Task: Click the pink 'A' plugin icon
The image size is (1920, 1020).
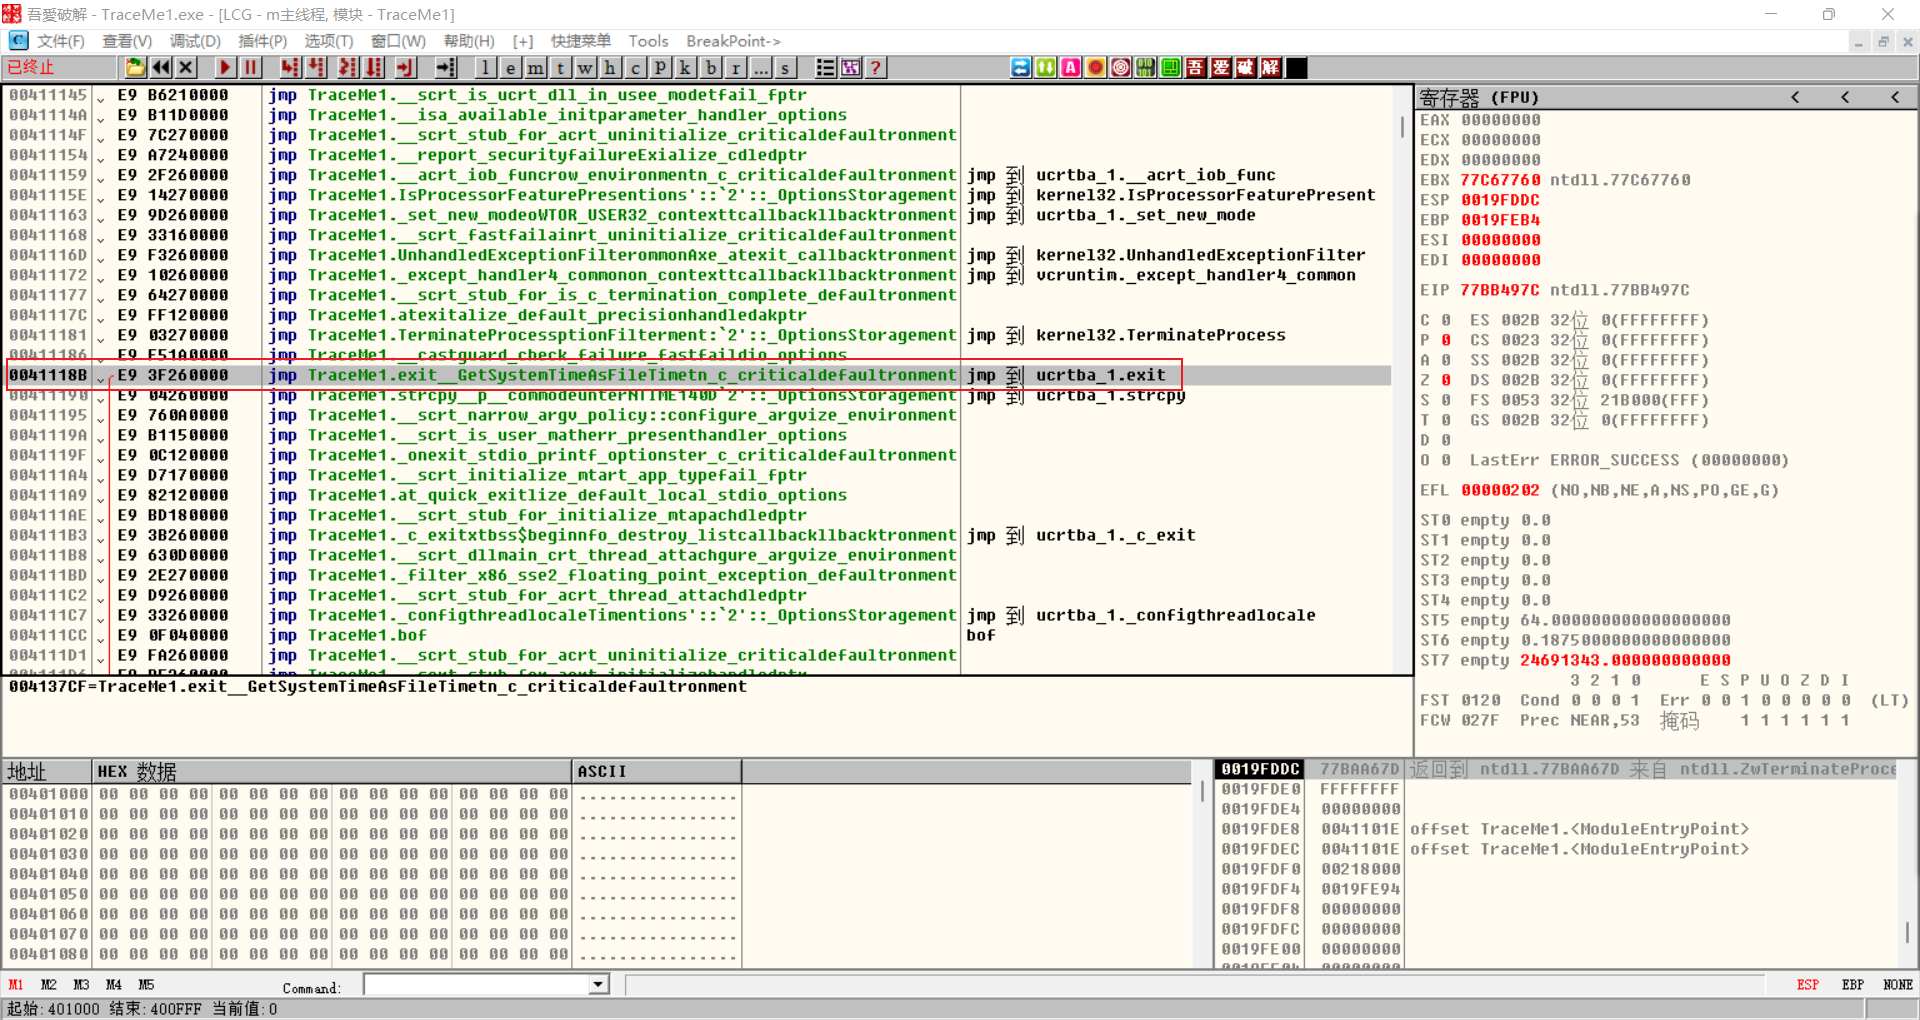Action: pos(1070,68)
